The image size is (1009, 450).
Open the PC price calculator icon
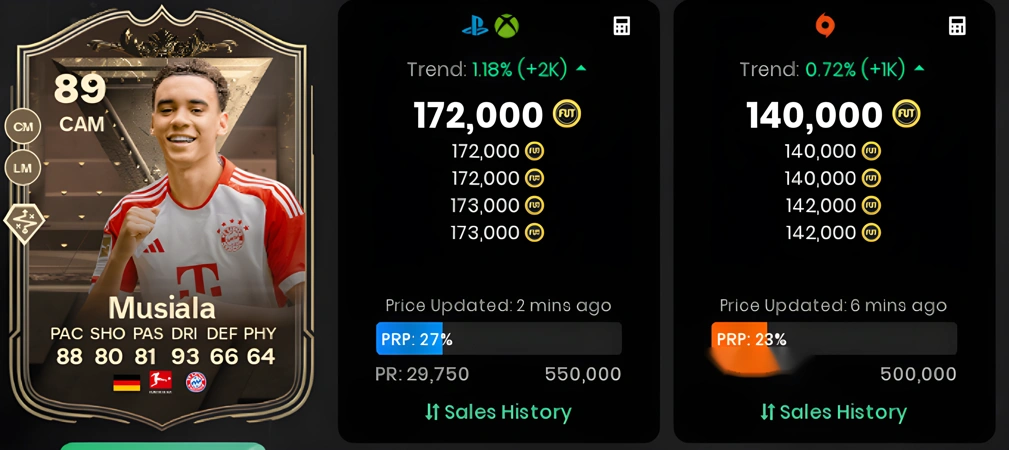[957, 26]
